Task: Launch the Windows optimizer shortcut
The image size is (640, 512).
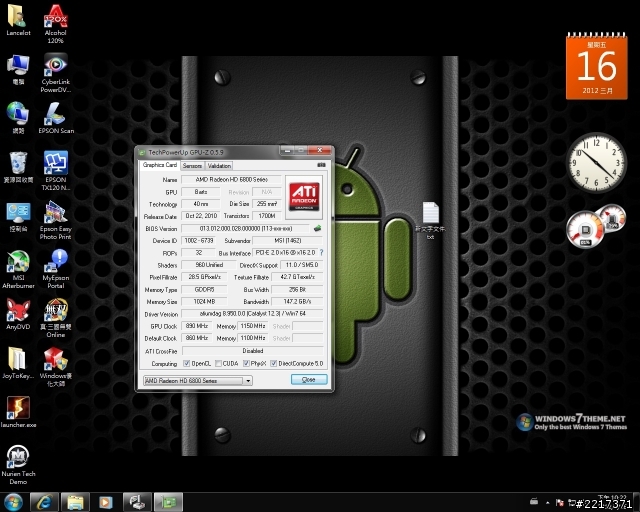Action: pos(56,367)
